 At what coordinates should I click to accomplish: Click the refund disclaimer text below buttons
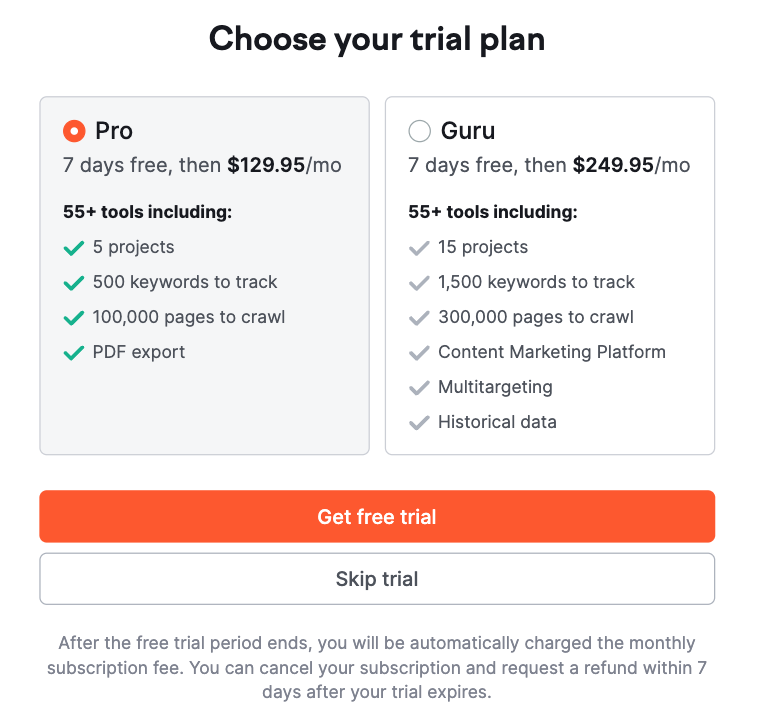click(377, 667)
